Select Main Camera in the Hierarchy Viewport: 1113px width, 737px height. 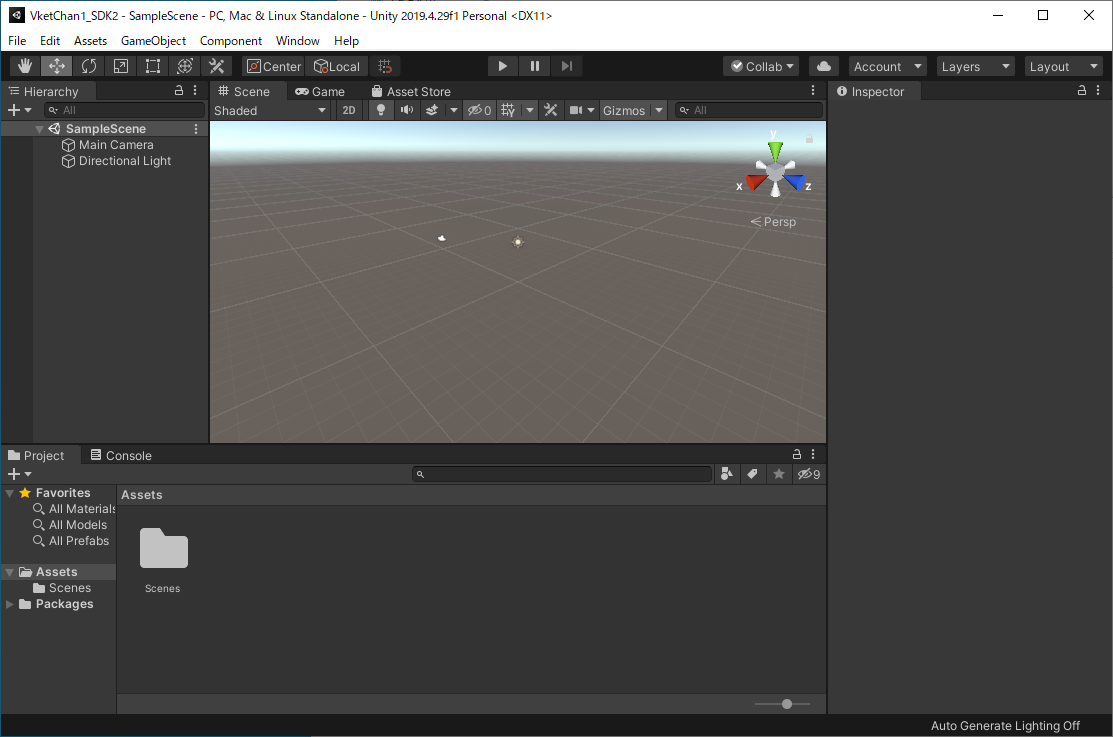[117, 144]
